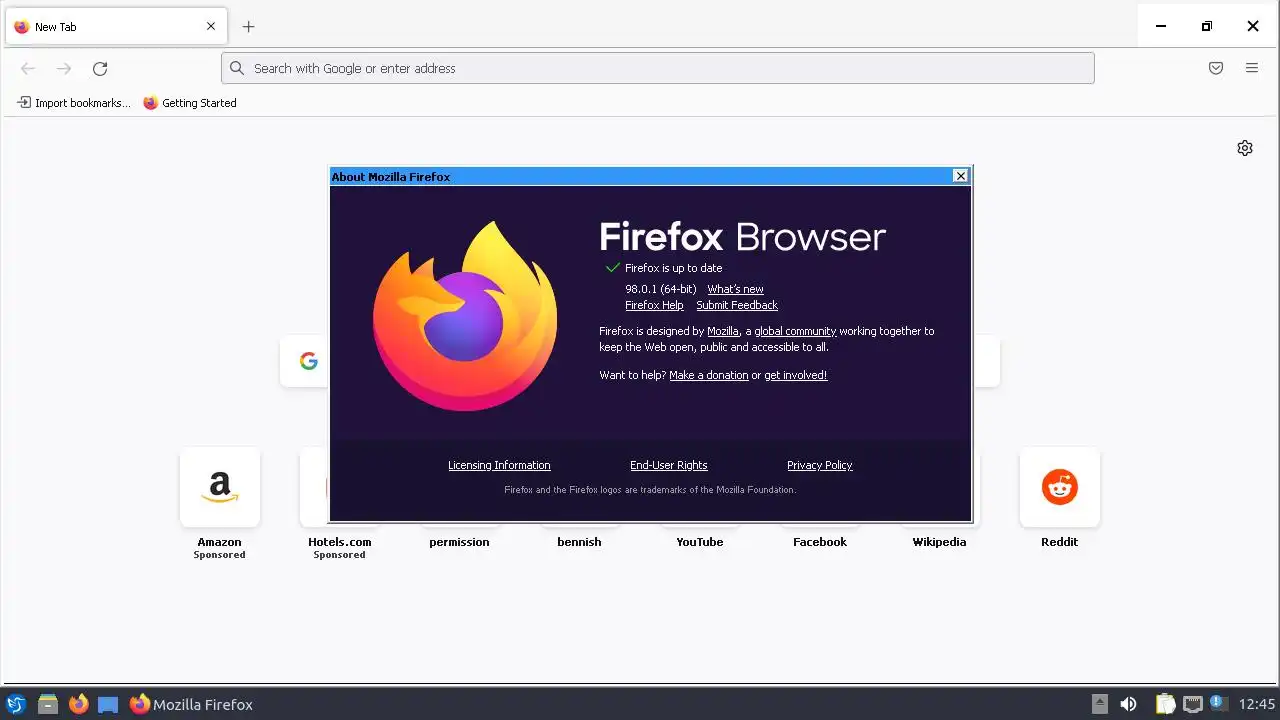
Task: Click the YouTube shortcut label
Action: tap(700, 542)
